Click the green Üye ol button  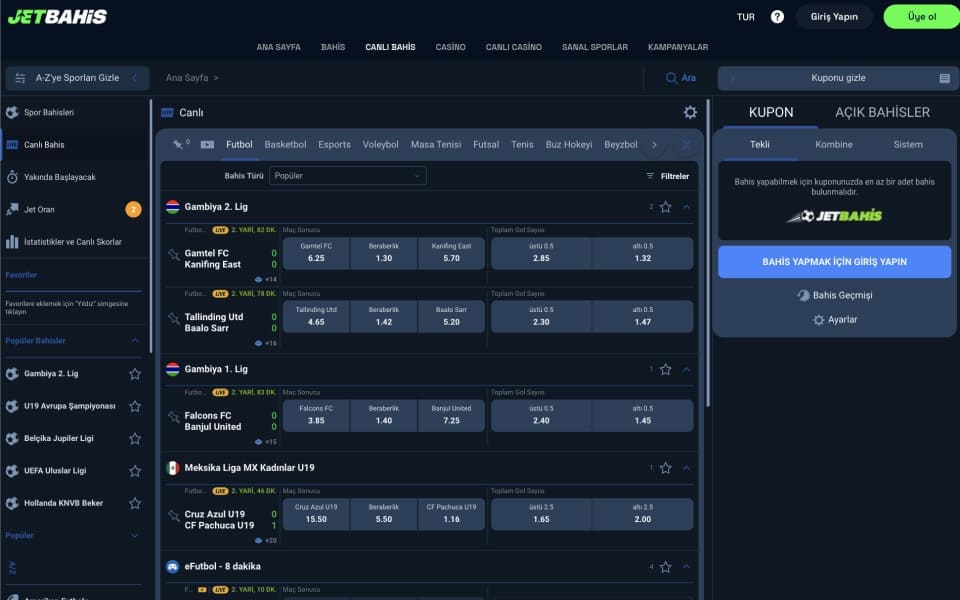[921, 17]
